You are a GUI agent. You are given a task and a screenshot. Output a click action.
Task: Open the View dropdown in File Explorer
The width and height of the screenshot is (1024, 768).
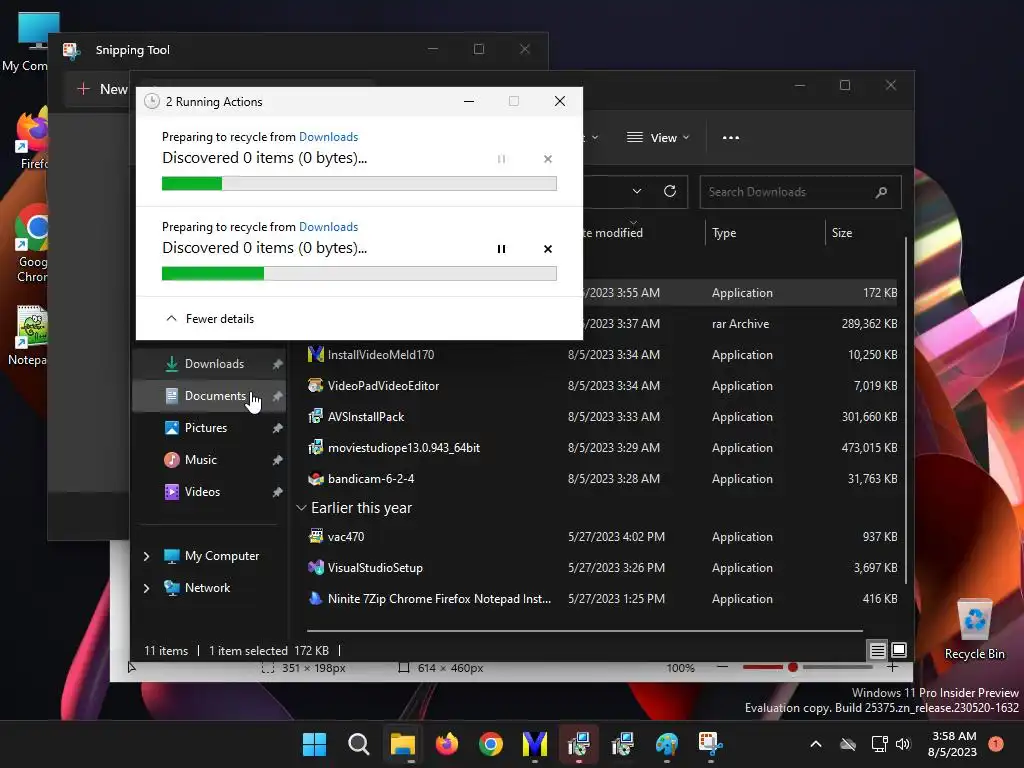[x=658, y=138]
